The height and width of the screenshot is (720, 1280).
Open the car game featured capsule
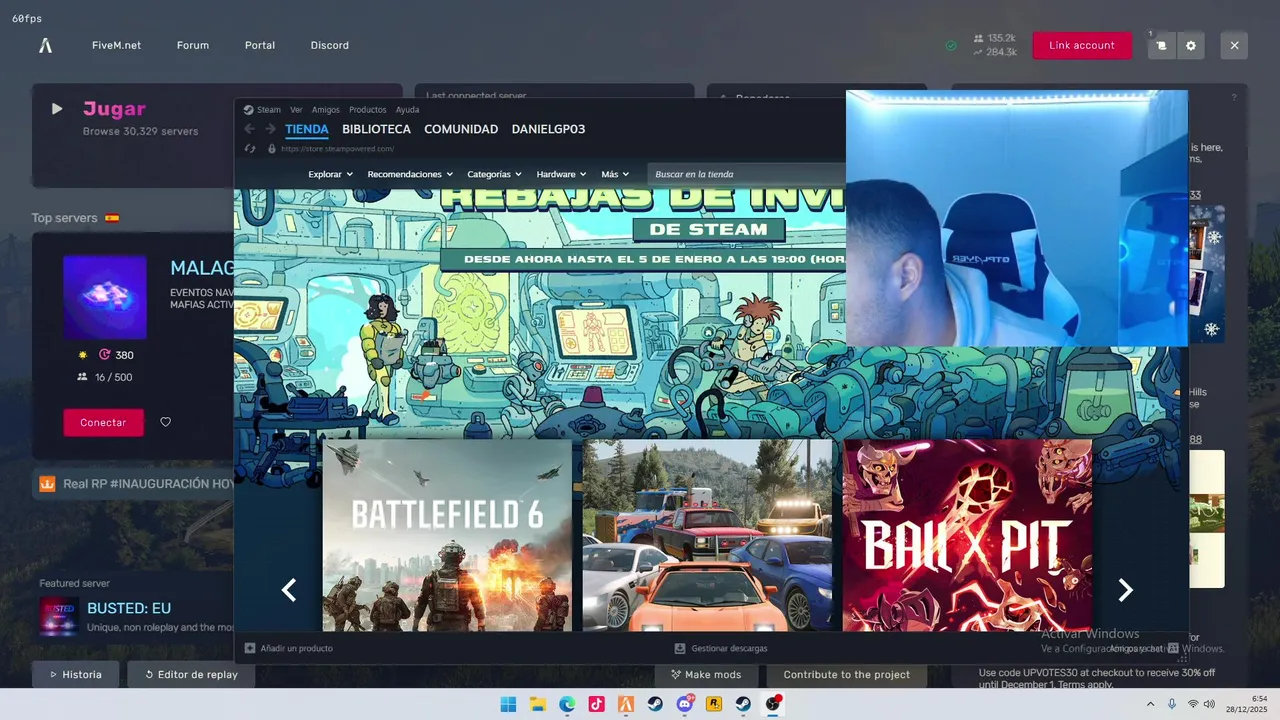point(707,535)
